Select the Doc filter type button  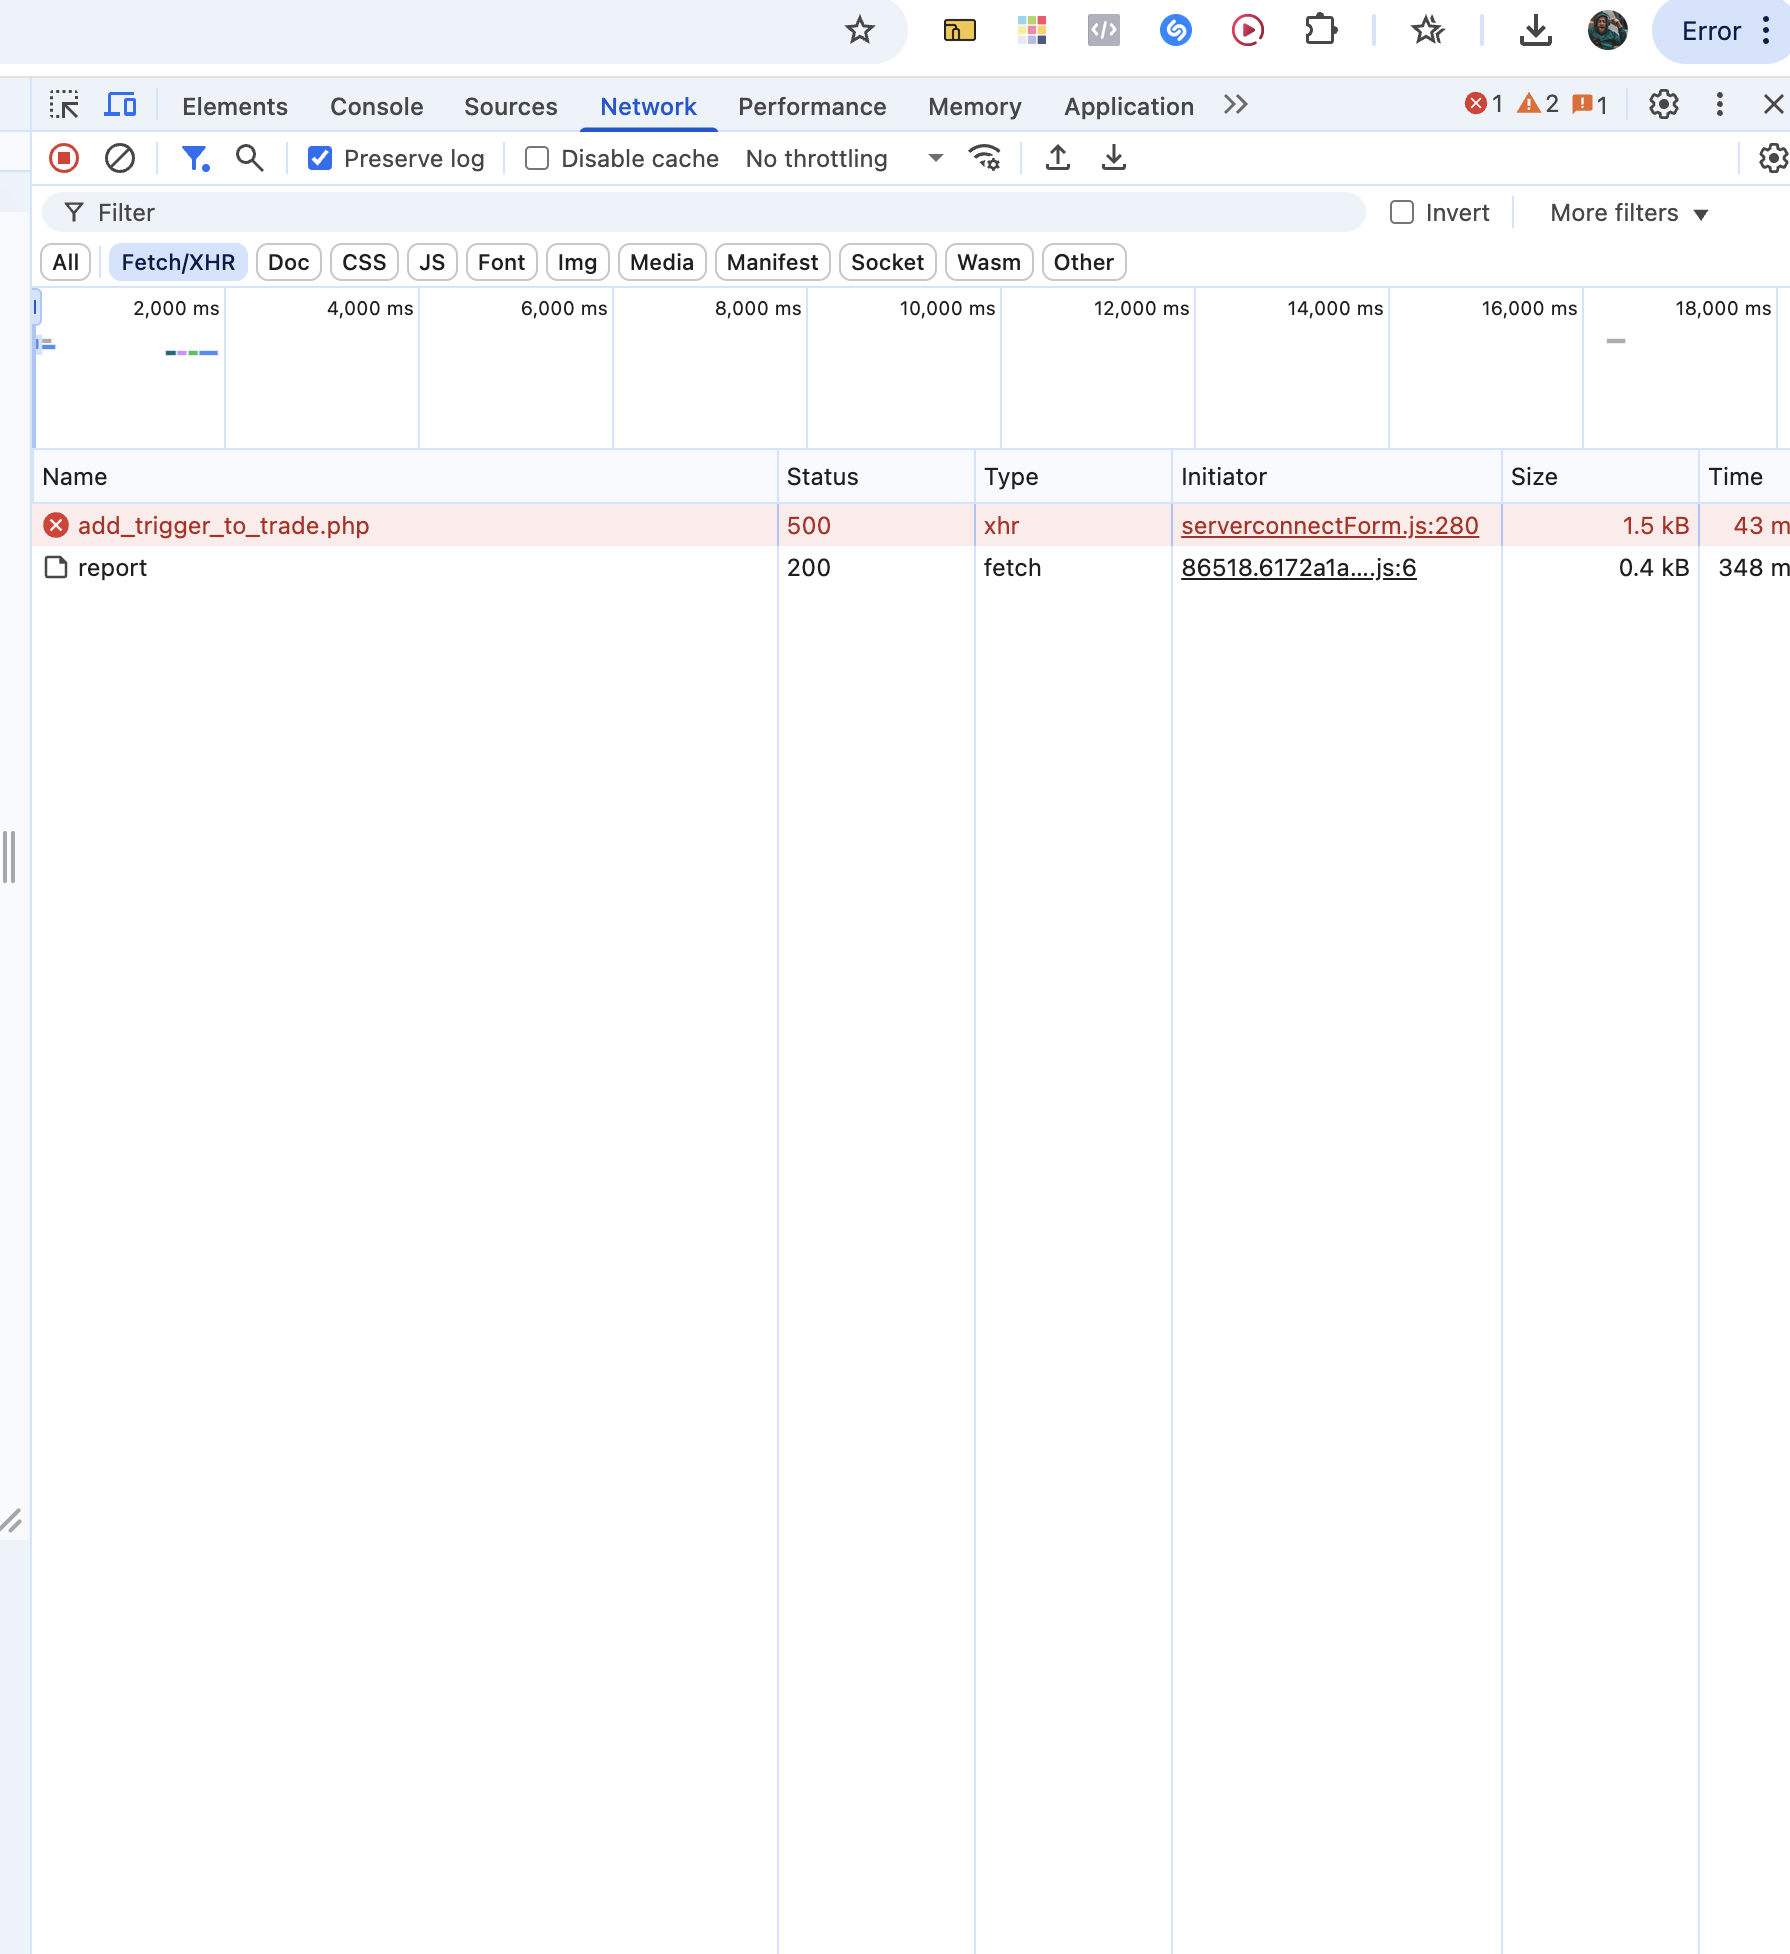click(288, 262)
